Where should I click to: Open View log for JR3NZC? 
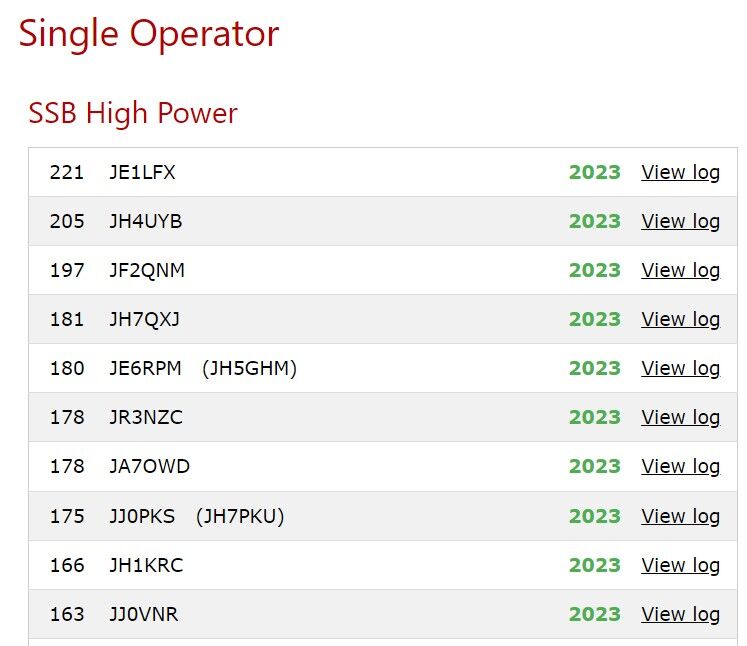[x=680, y=418]
